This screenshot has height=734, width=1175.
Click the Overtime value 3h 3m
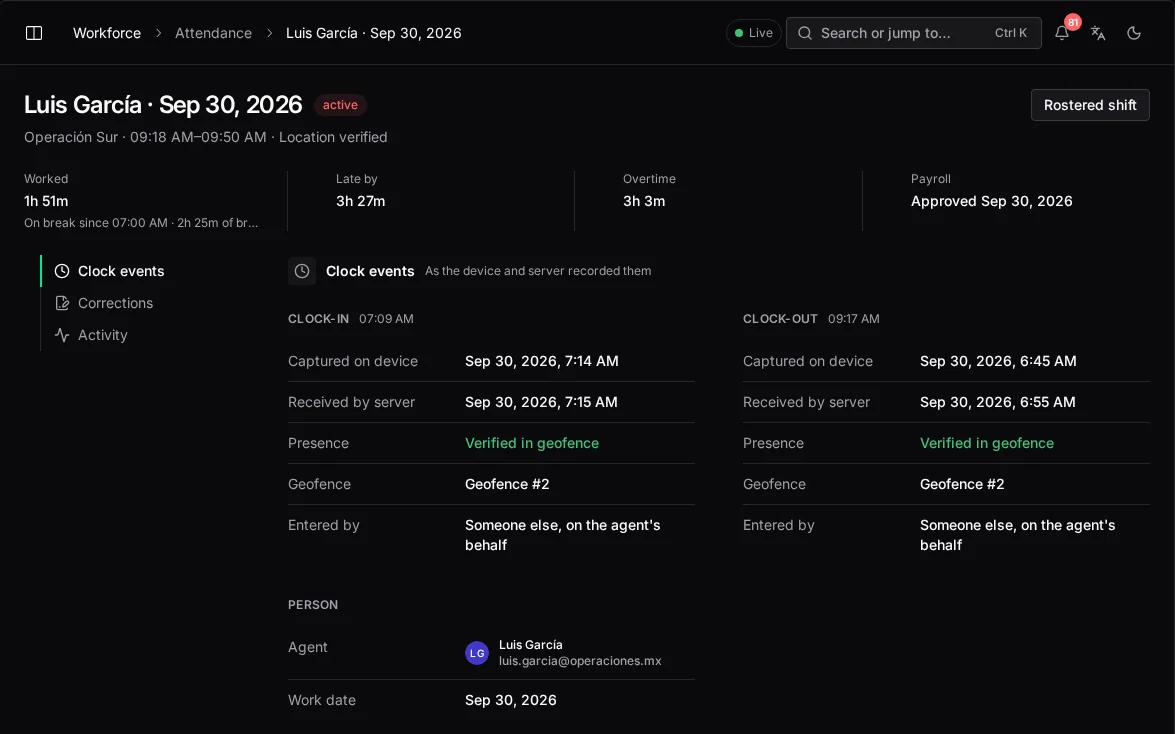(x=644, y=201)
